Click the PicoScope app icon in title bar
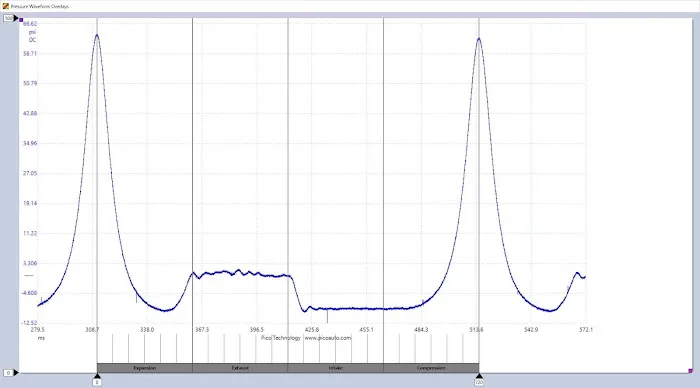Viewport: 700px width, 388px height. click(5, 6)
